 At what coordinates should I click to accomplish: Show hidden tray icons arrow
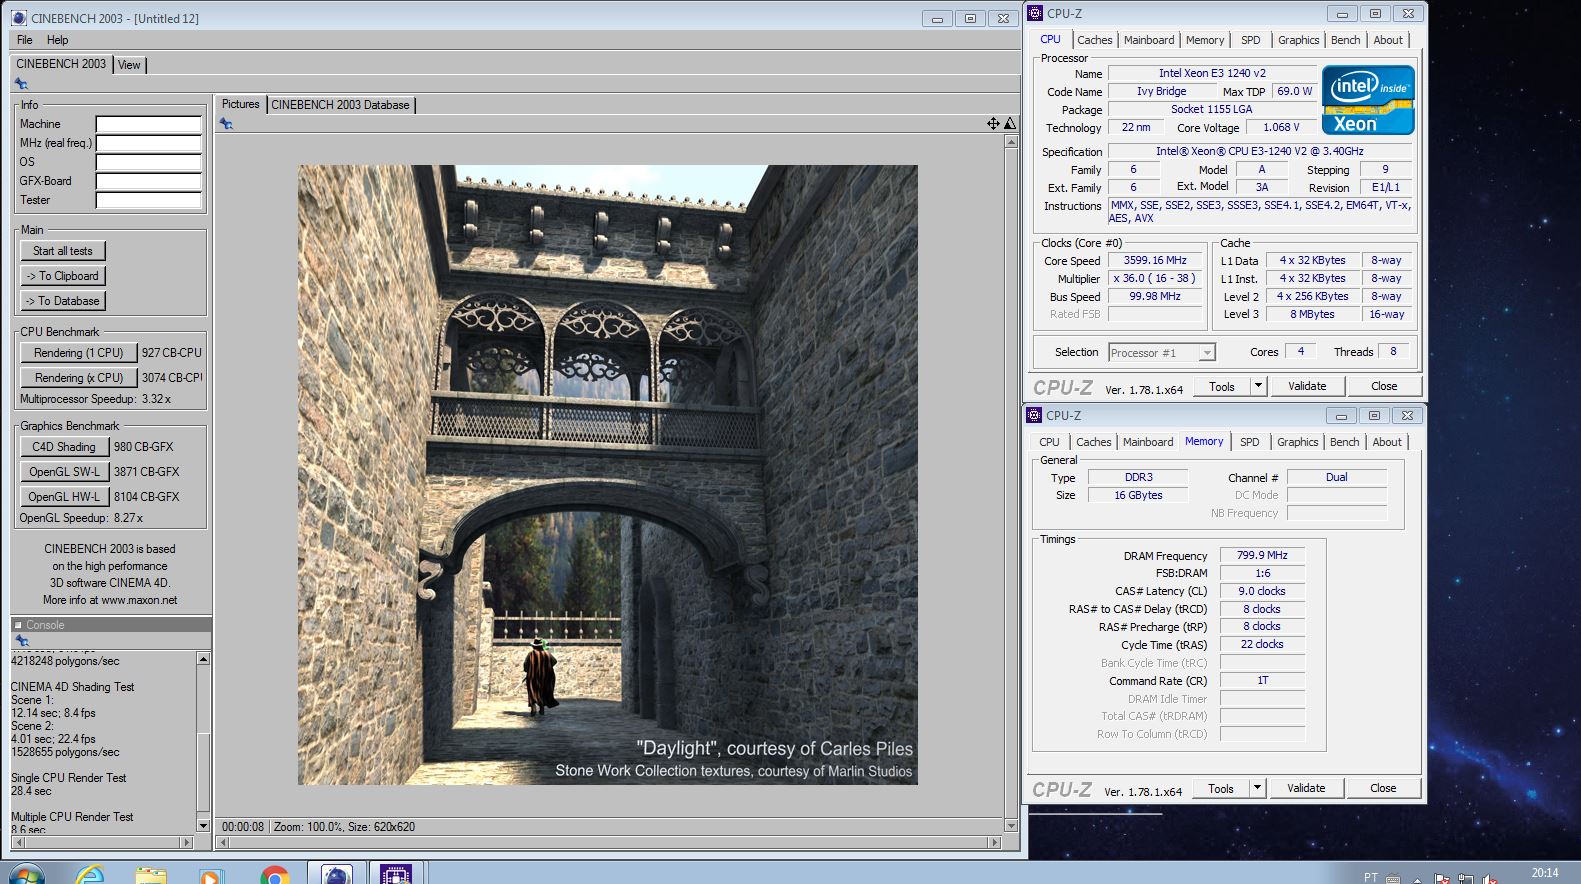pyautogui.click(x=1417, y=880)
